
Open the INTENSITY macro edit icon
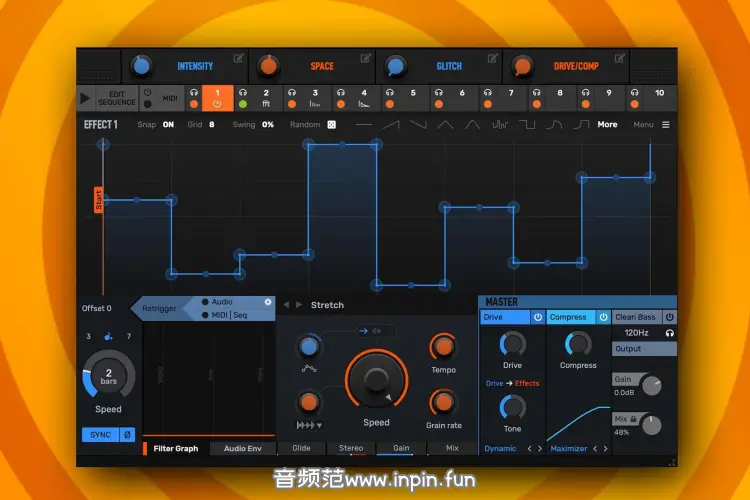(238, 58)
